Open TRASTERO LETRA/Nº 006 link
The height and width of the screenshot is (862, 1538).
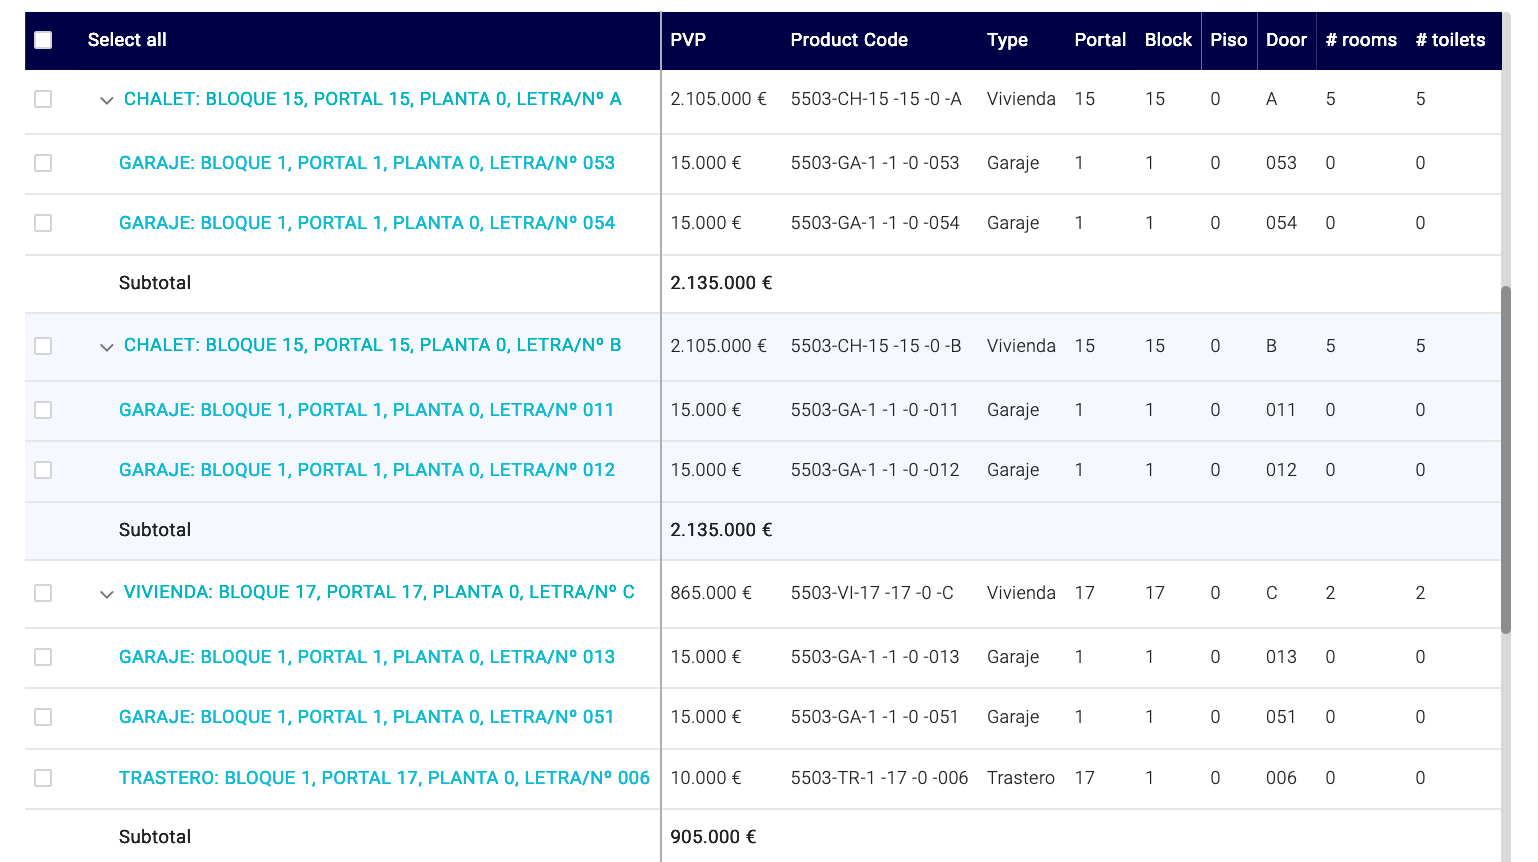click(385, 778)
